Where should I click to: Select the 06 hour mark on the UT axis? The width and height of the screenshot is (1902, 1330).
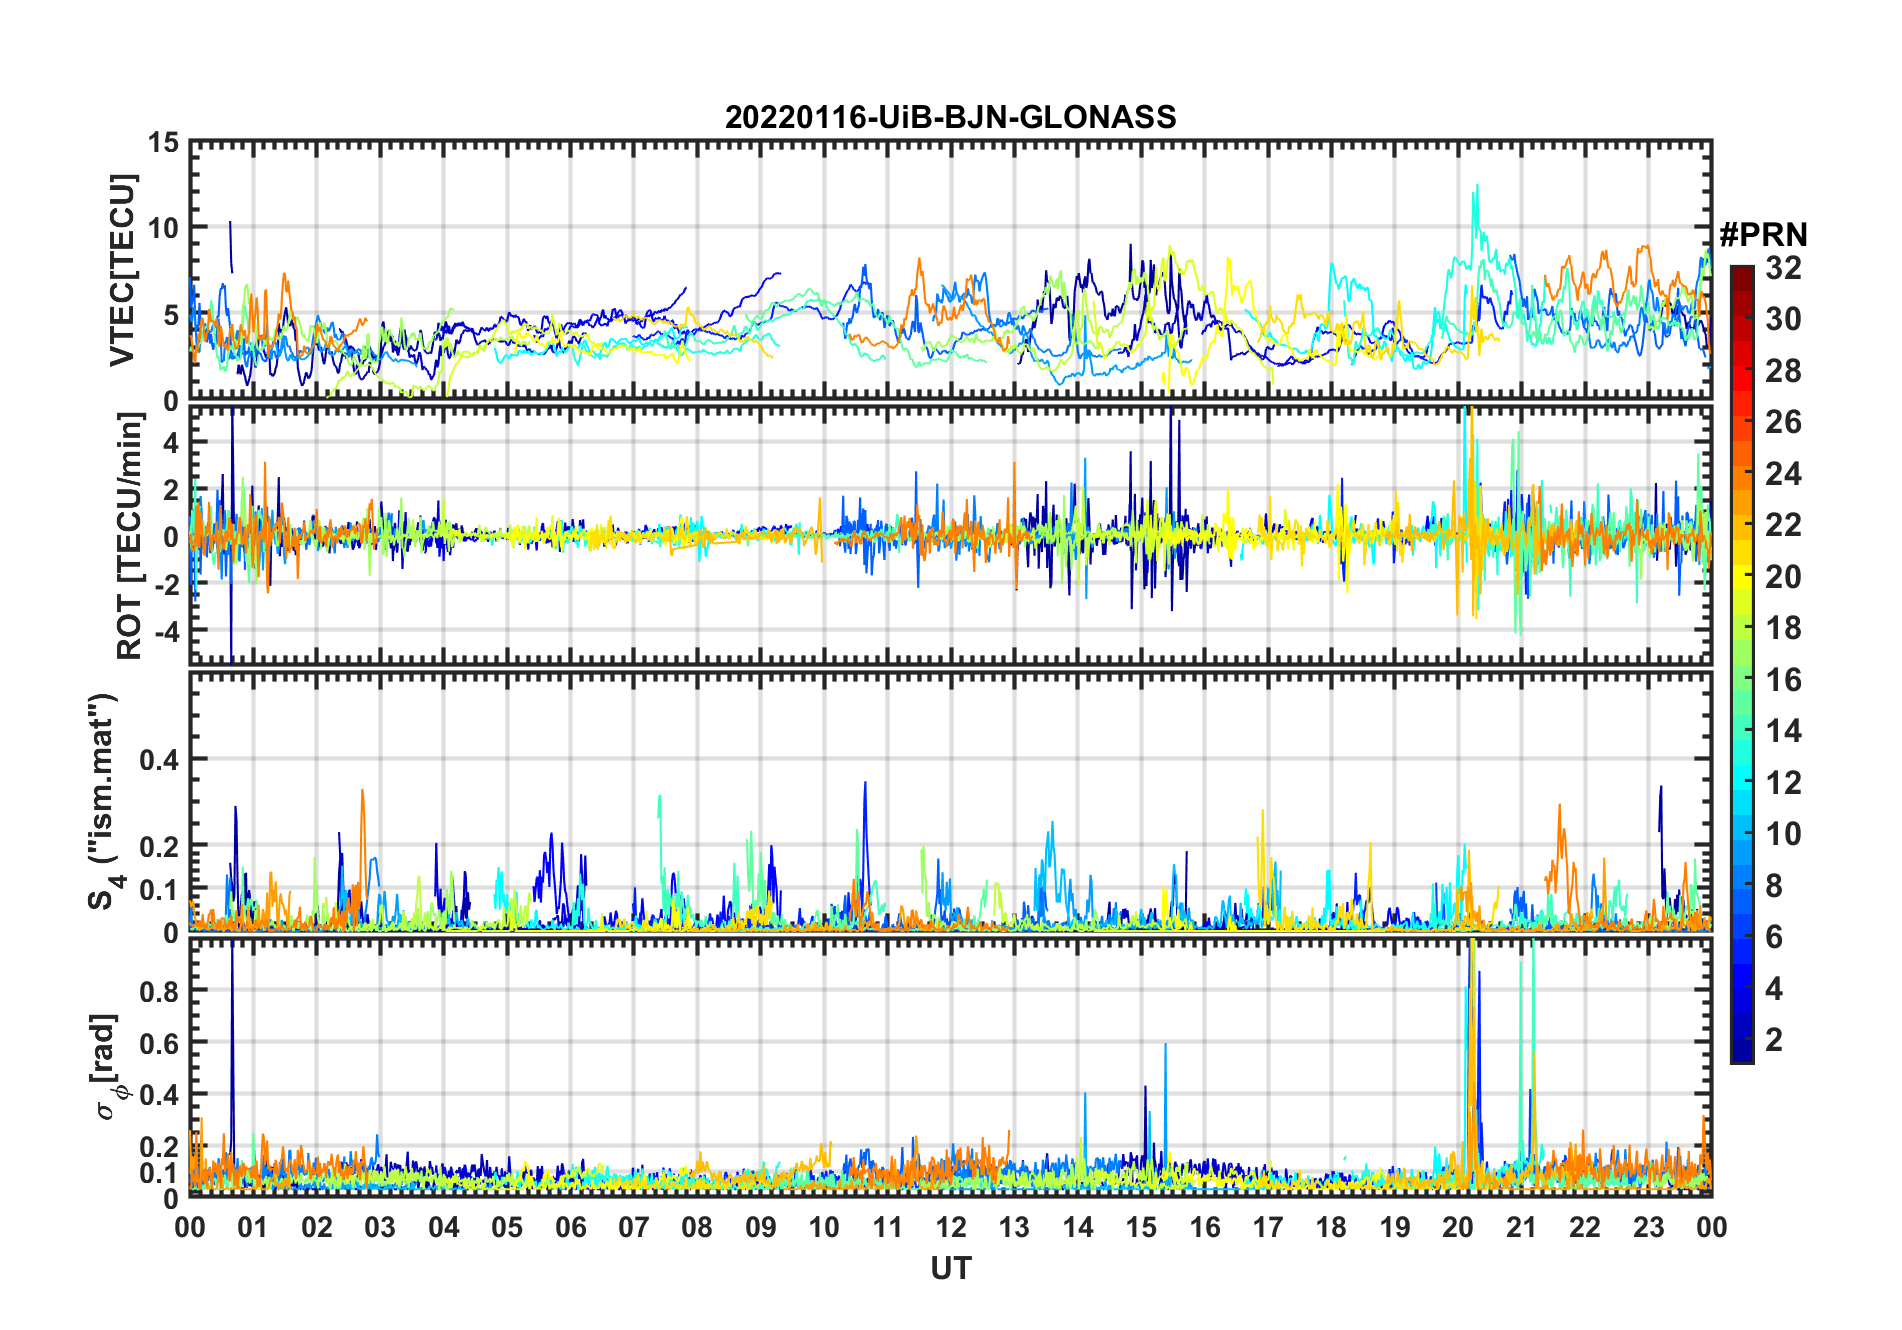coord(570,1227)
